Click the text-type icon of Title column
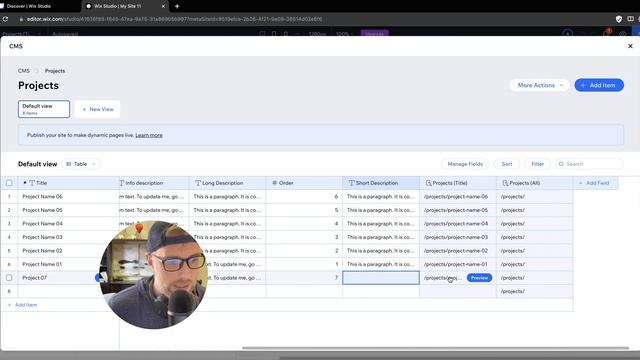Screen dimensions: 640x360 32,183
